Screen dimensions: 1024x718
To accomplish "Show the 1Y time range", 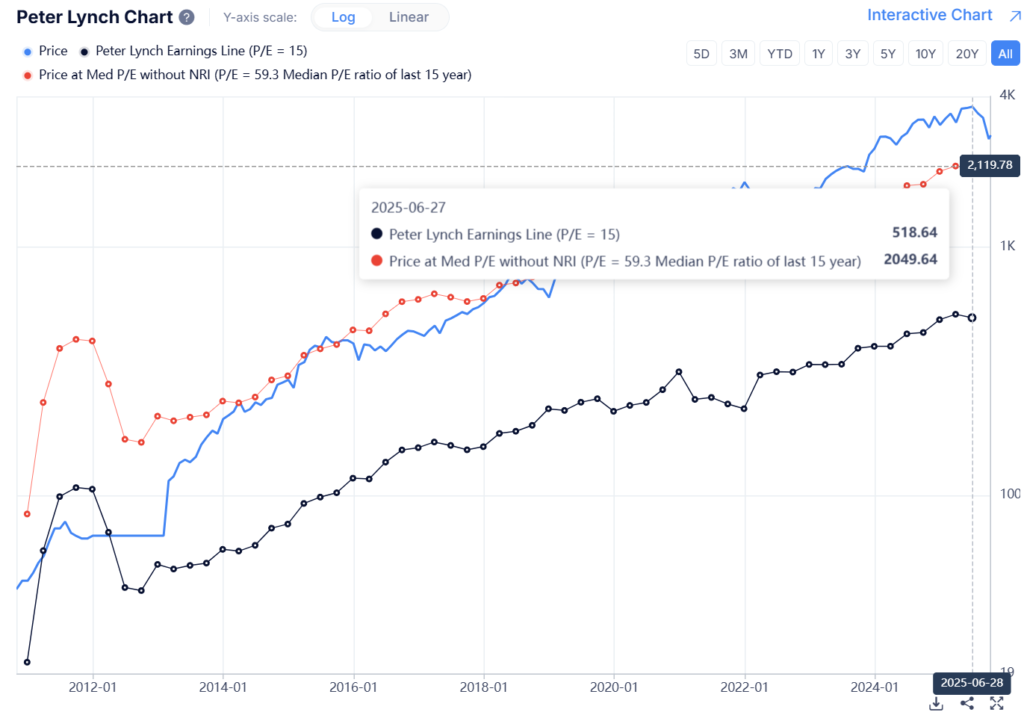I will [x=819, y=54].
